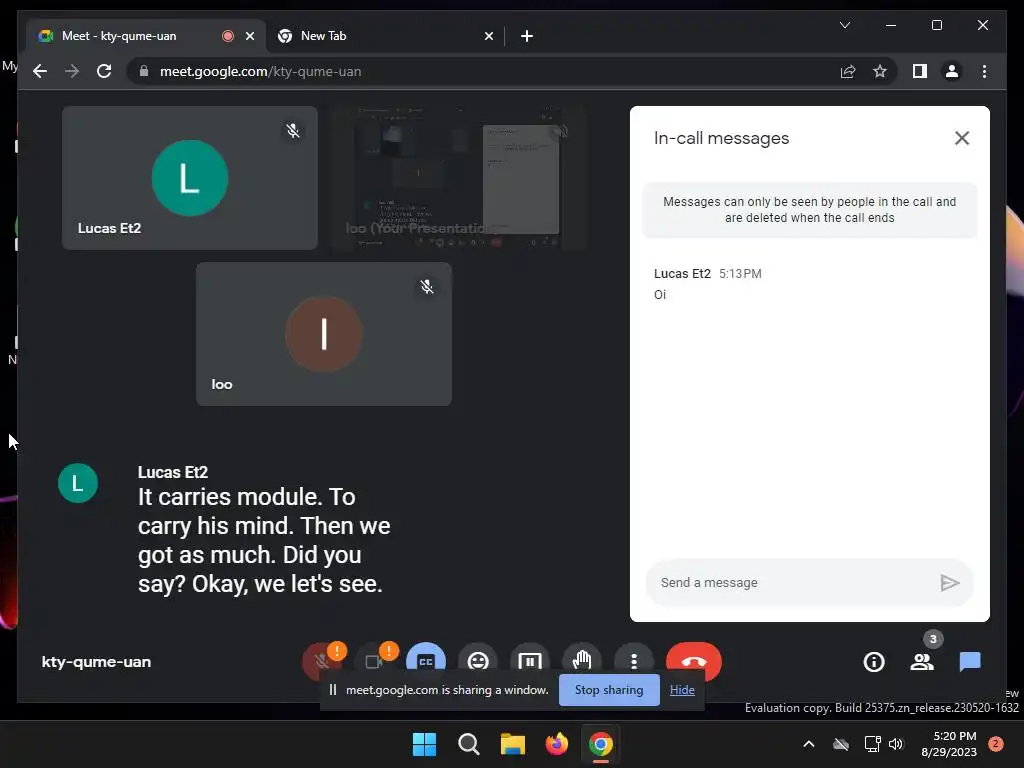This screenshot has height=768, width=1024.
Task: Toggle the microphone mute button
Action: point(321,661)
